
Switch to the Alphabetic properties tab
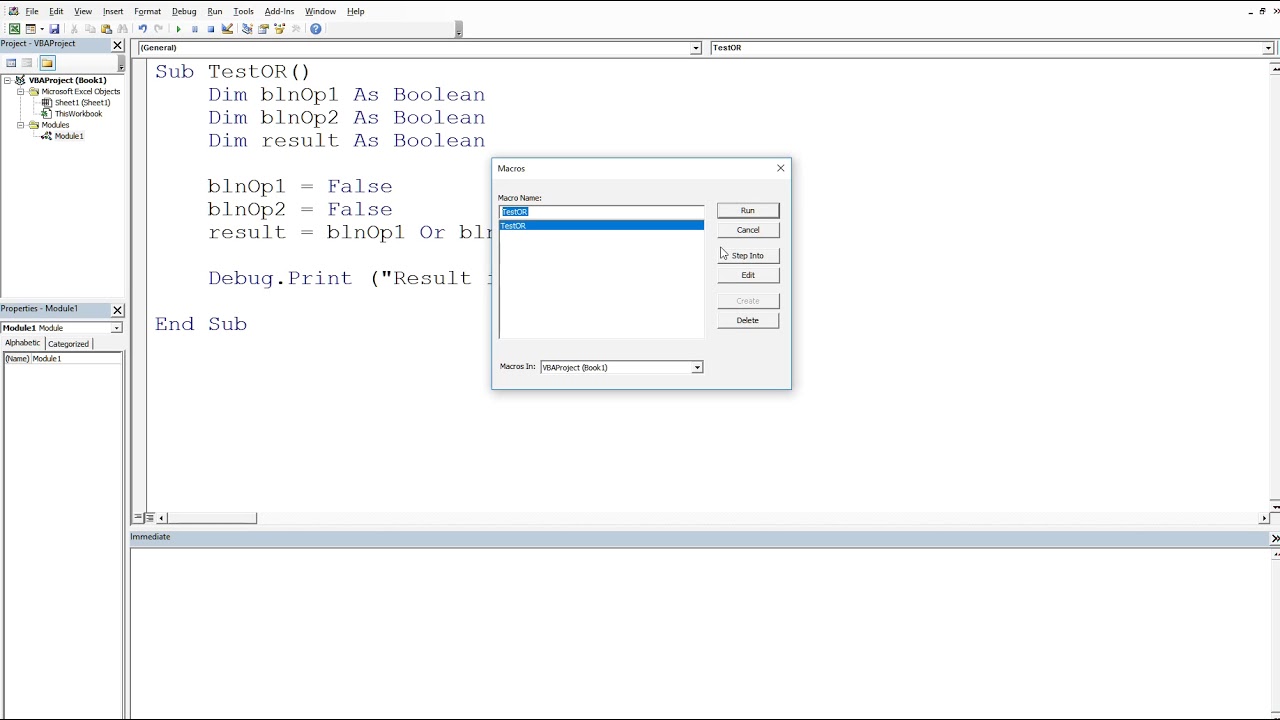pos(22,343)
